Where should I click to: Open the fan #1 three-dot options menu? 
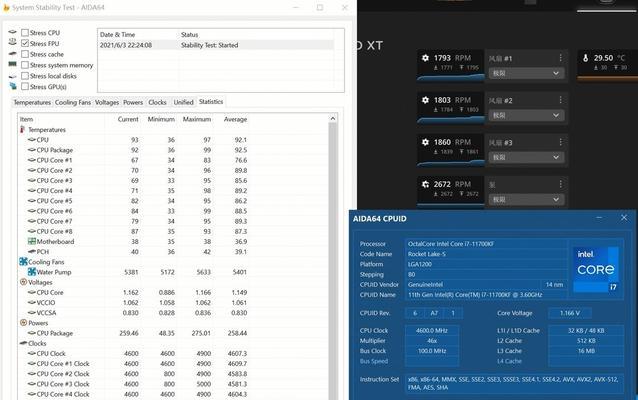560,58
